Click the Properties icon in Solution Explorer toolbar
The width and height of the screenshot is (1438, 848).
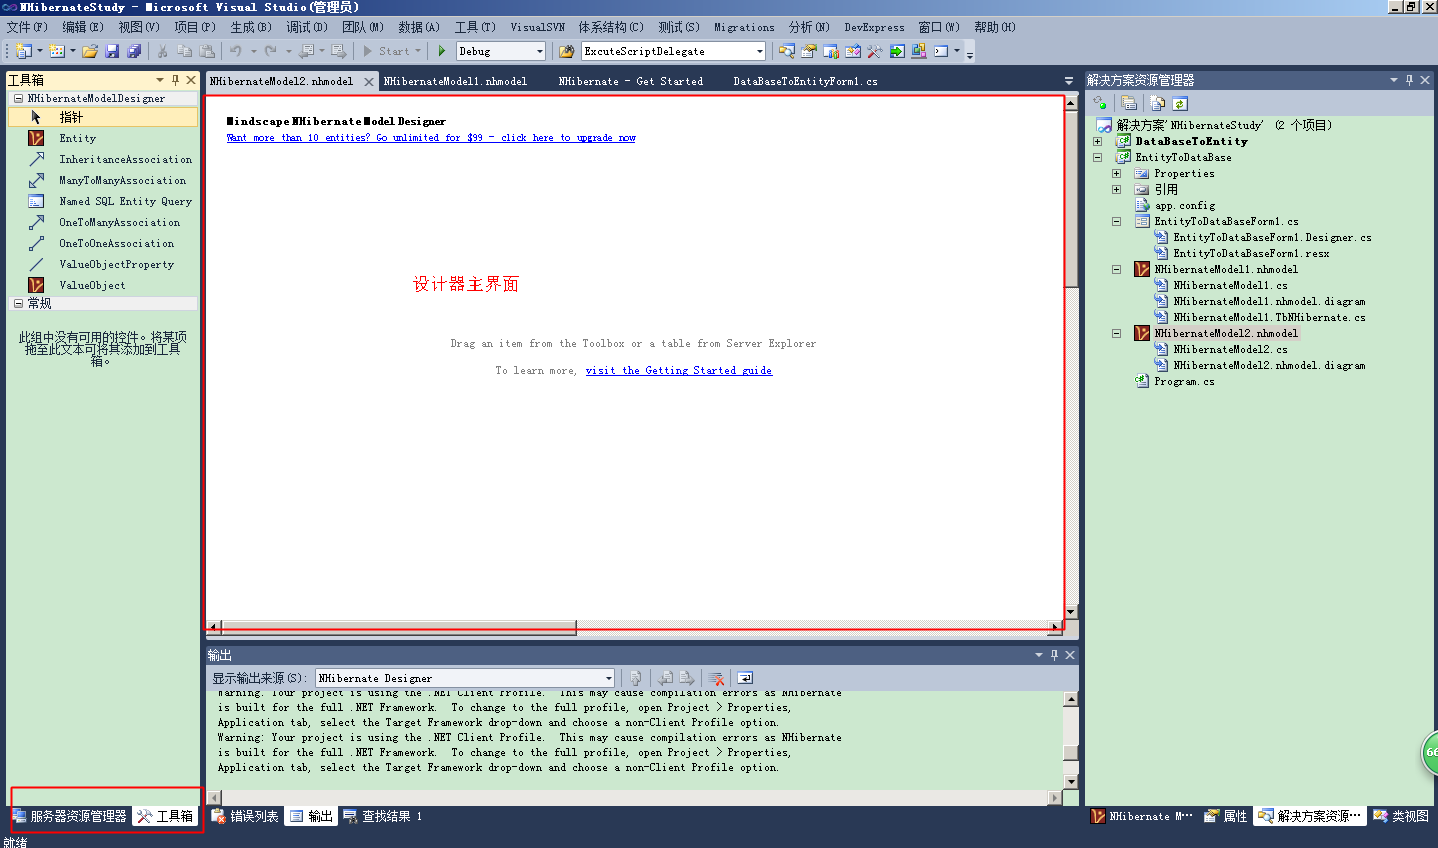click(1129, 103)
